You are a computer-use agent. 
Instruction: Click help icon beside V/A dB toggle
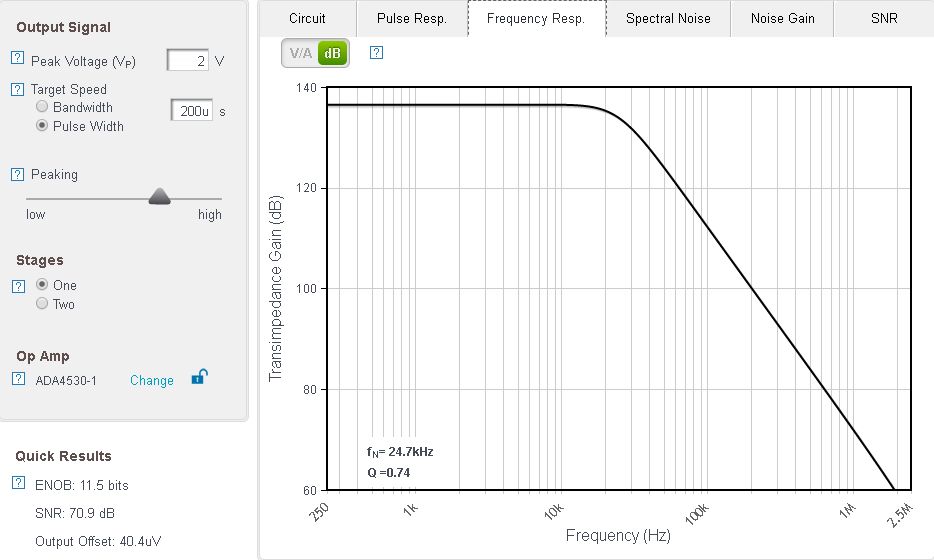[x=376, y=53]
